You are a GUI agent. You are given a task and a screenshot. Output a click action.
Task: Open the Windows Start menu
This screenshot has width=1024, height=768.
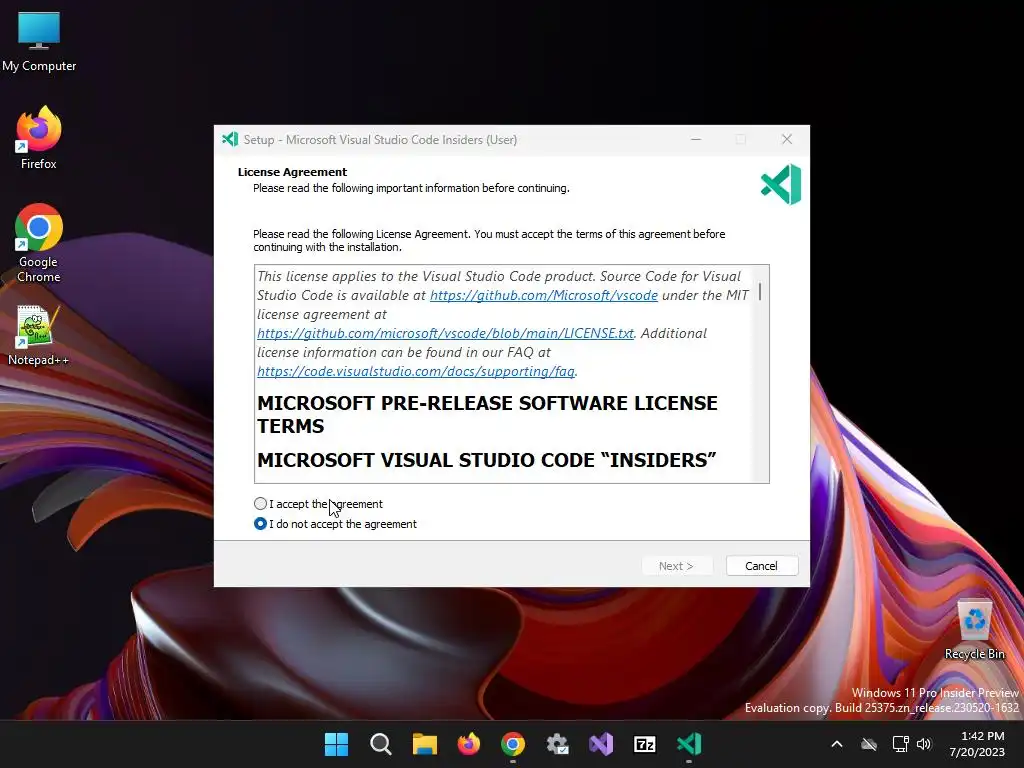pyautogui.click(x=336, y=744)
